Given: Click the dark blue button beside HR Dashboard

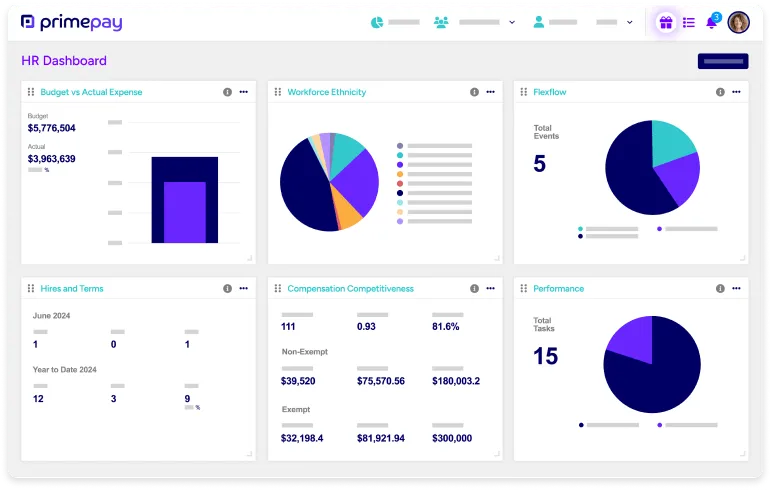Looking at the screenshot, I should pyautogui.click(x=723, y=61).
